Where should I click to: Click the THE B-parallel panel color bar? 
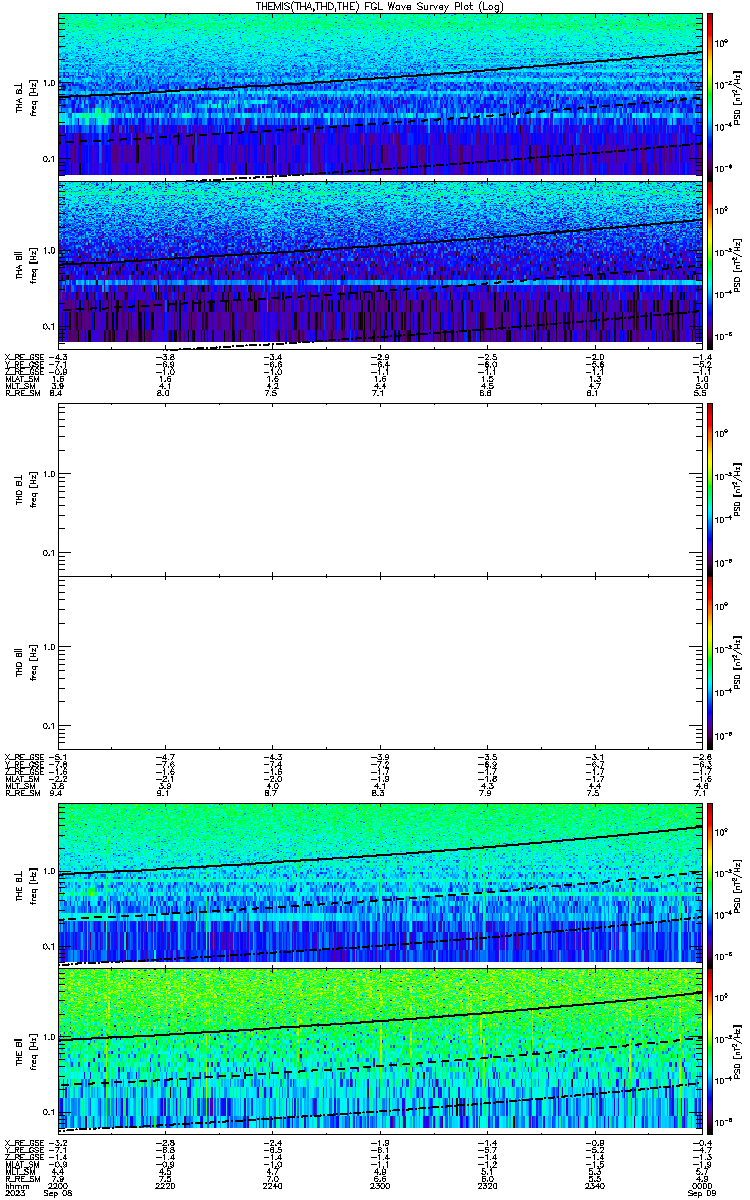coord(710,1049)
